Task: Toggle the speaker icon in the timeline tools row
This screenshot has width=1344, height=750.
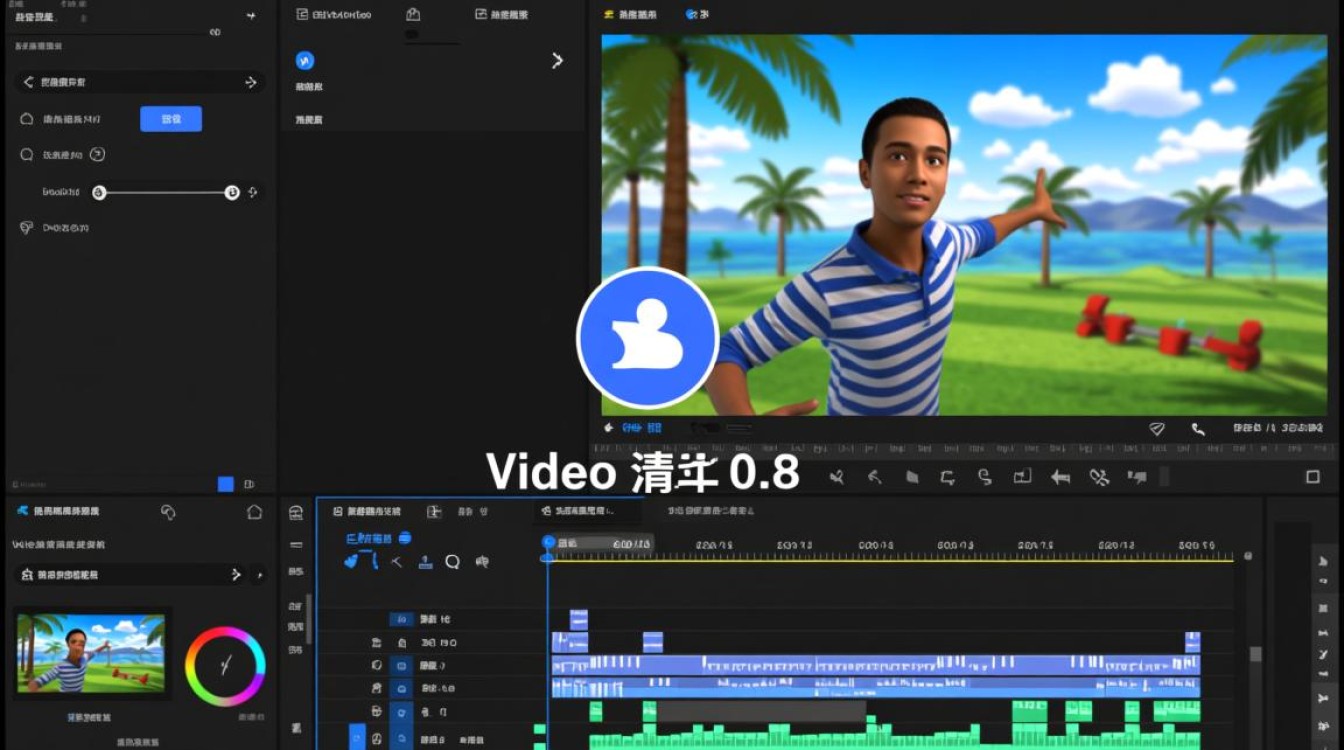Action: [482, 562]
